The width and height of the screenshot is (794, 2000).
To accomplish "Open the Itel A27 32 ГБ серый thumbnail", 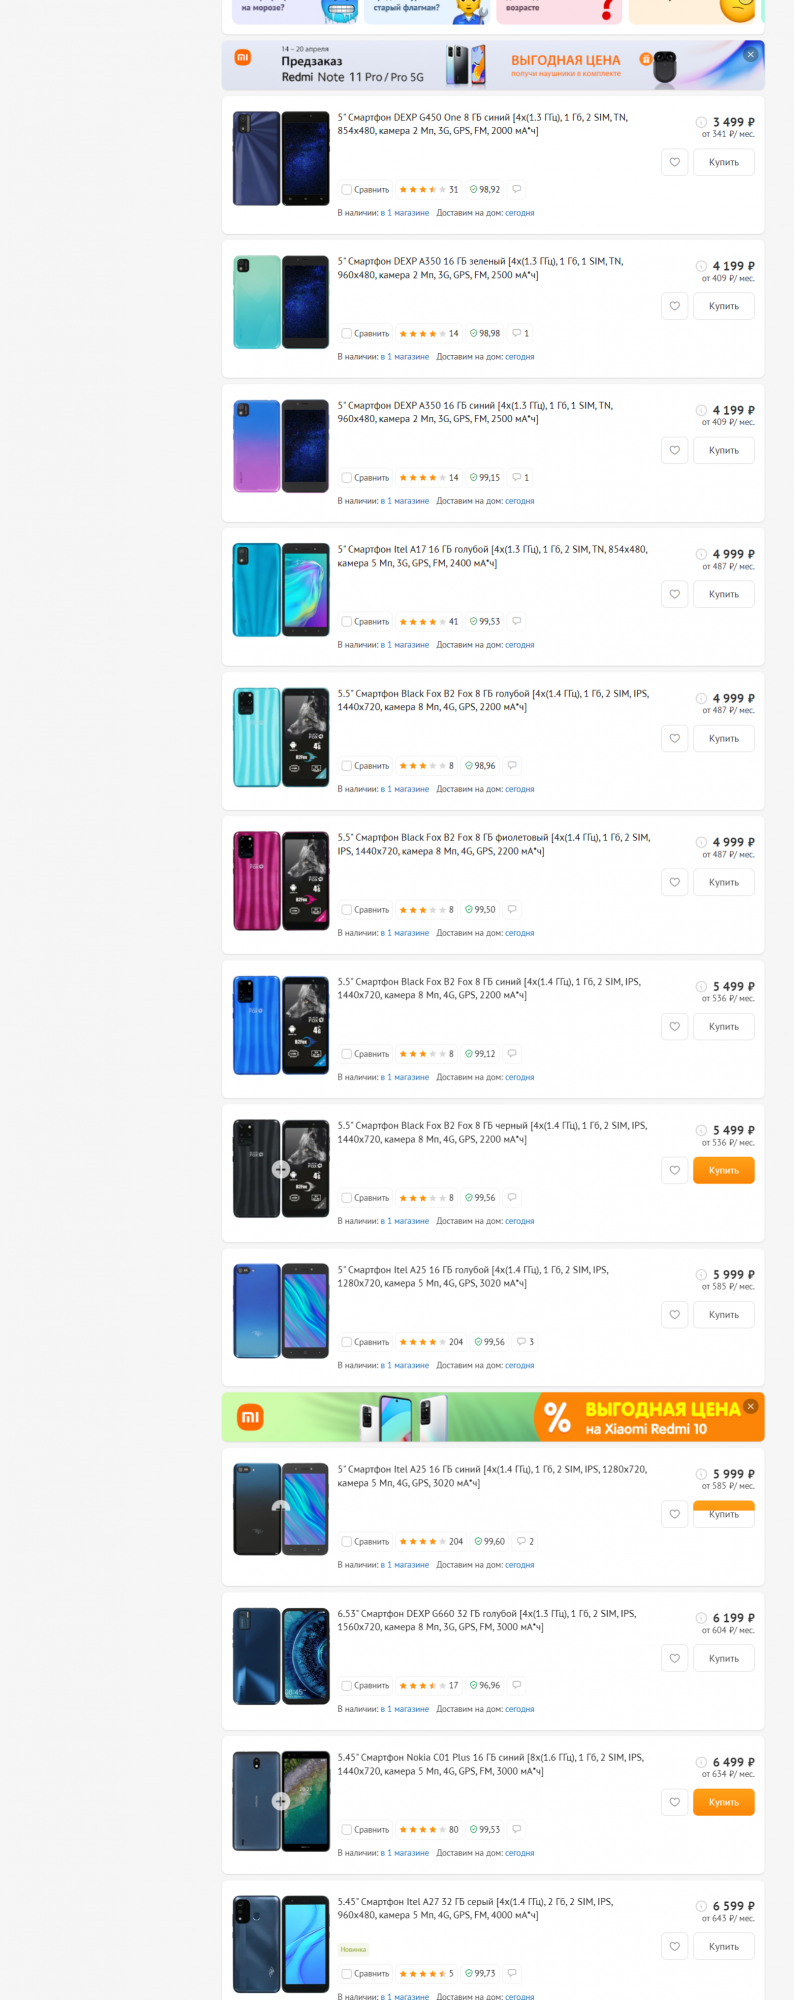I will (281, 1944).
